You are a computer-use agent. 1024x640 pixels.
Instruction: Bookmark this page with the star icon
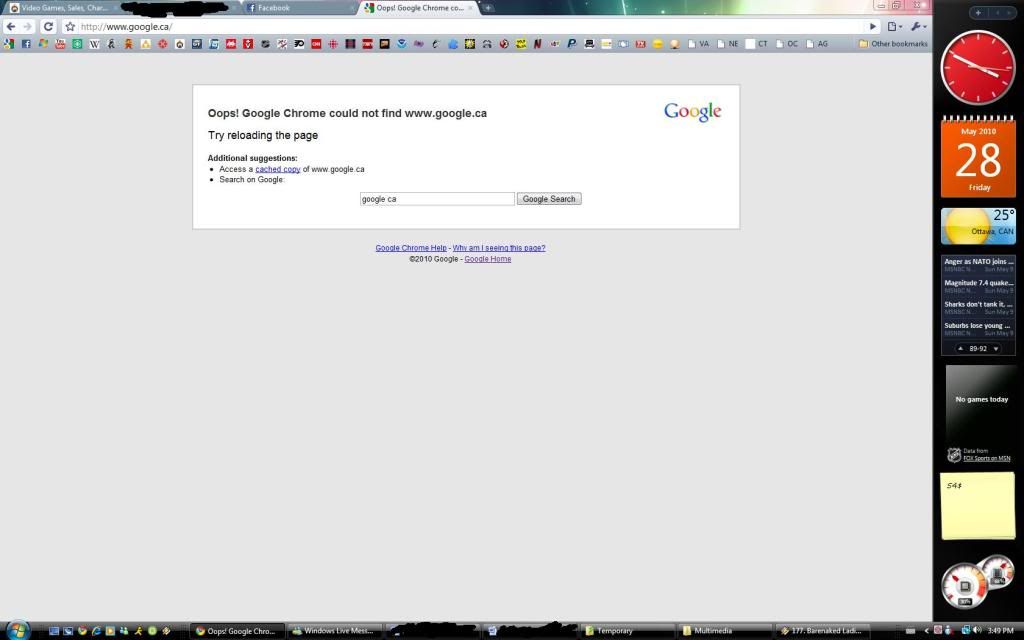pyautogui.click(x=70, y=27)
